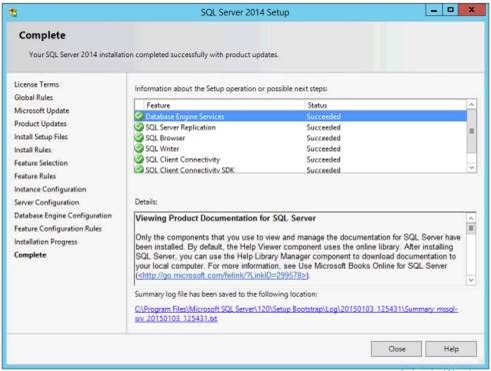
Task: Select the SQL Writer row
Action: (300, 149)
